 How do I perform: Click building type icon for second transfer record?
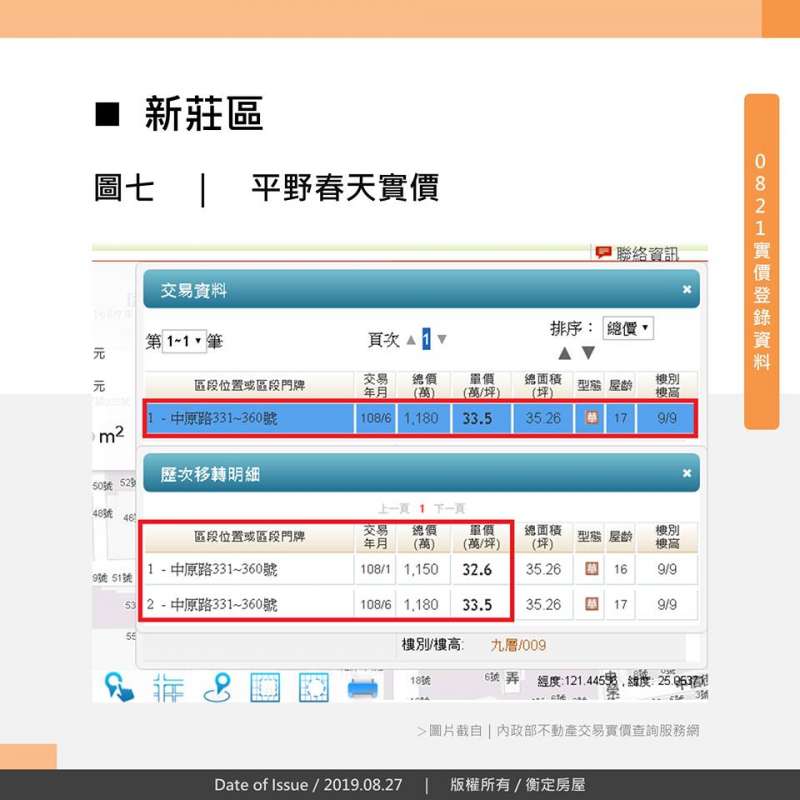click(592, 604)
